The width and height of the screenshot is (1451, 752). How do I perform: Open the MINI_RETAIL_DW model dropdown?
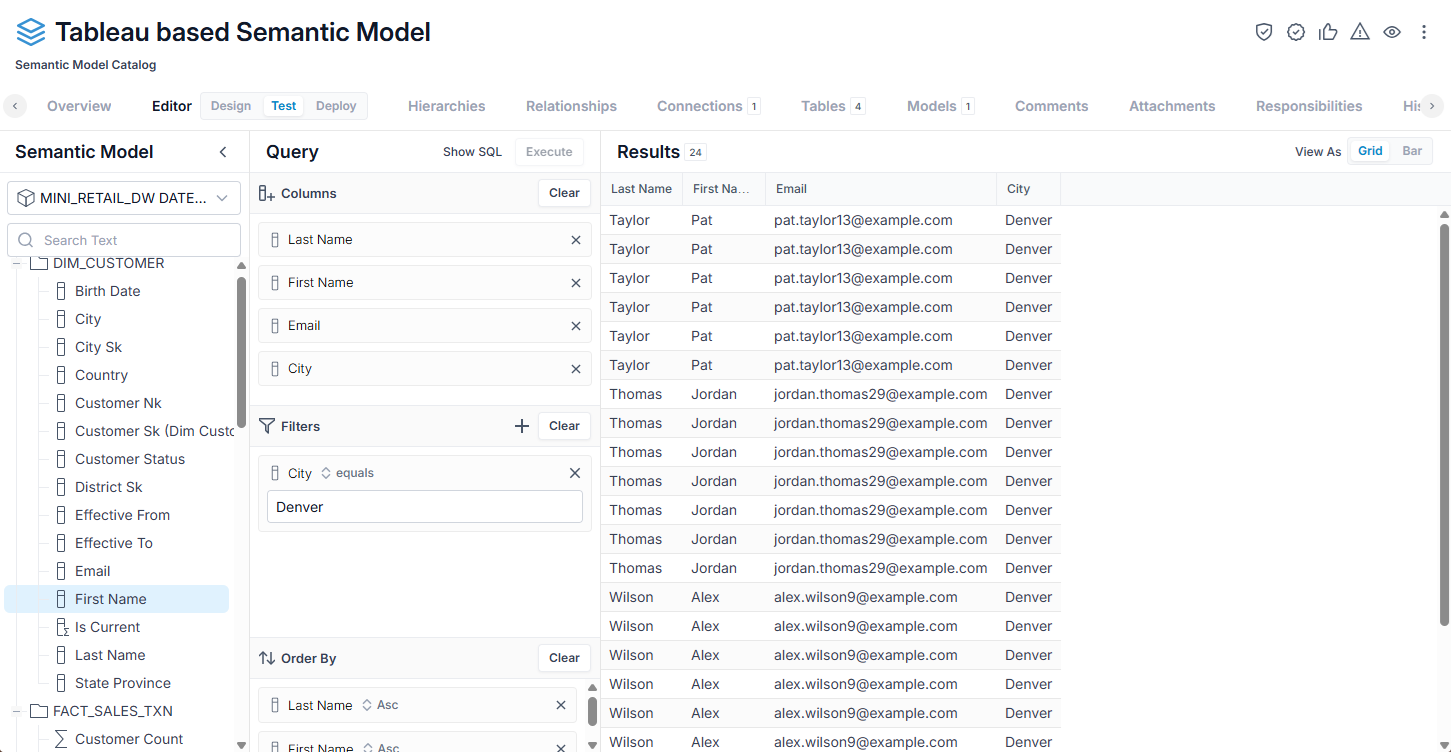[x=124, y=198]
